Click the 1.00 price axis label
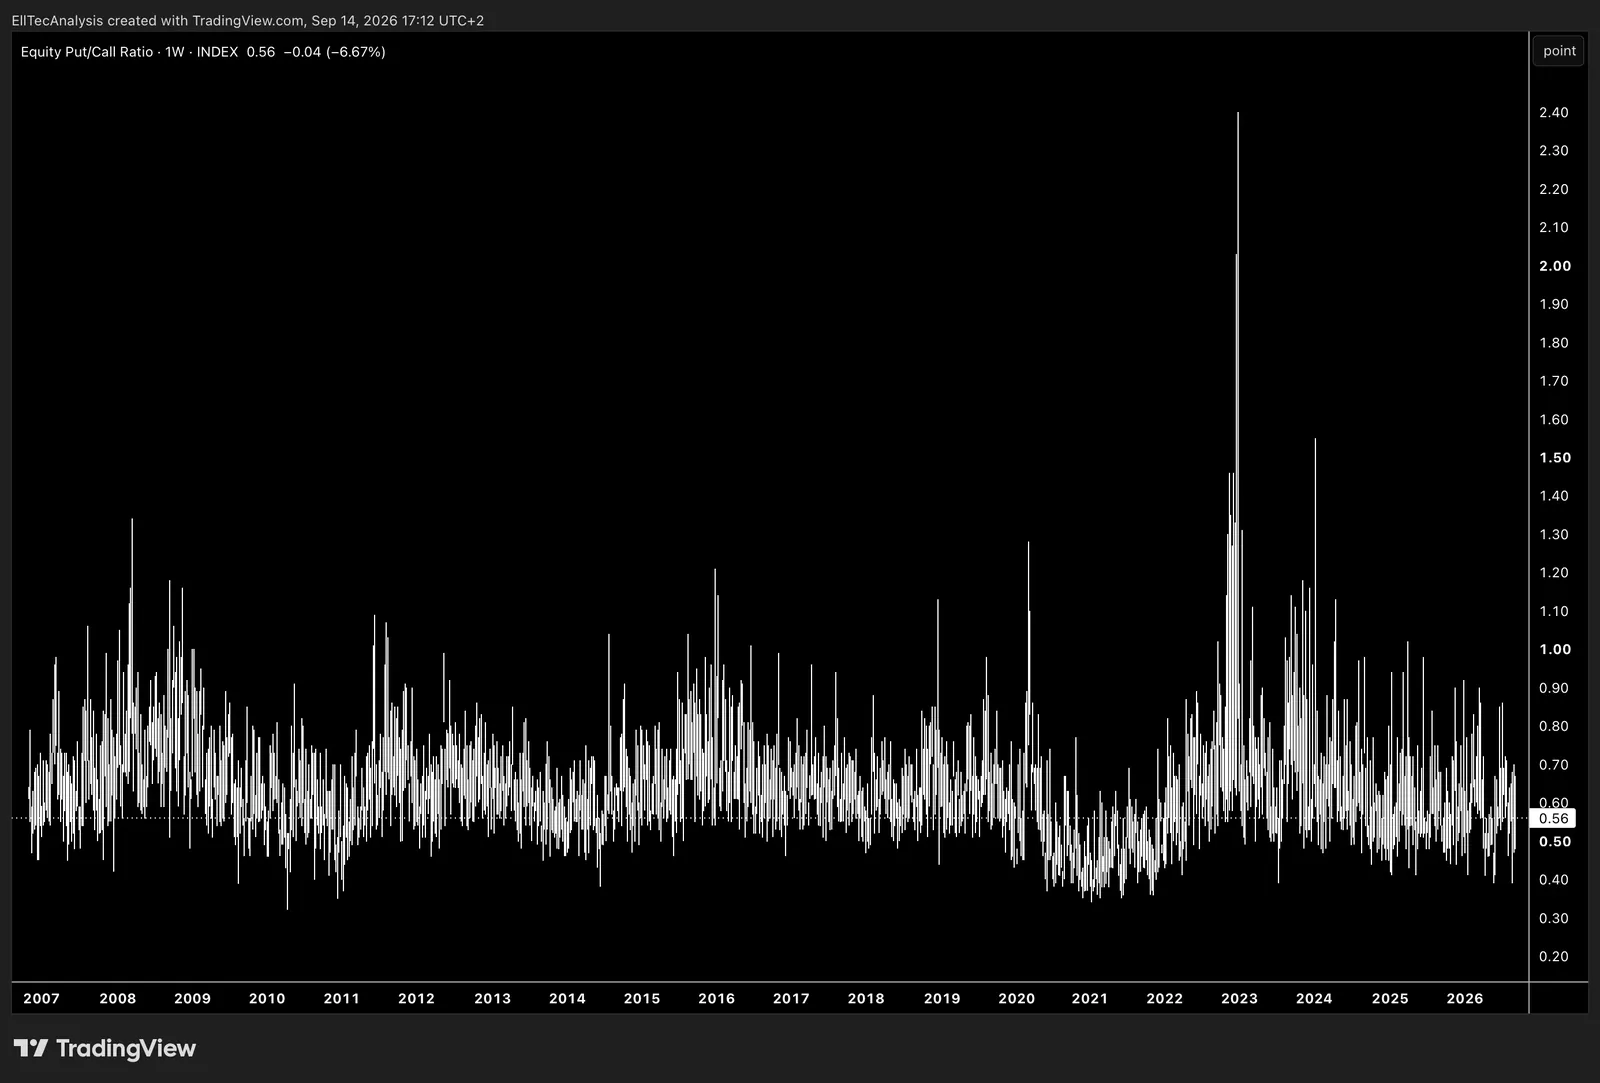The width and height of the screenshot is (1600, 1083). click(1555, 649)
